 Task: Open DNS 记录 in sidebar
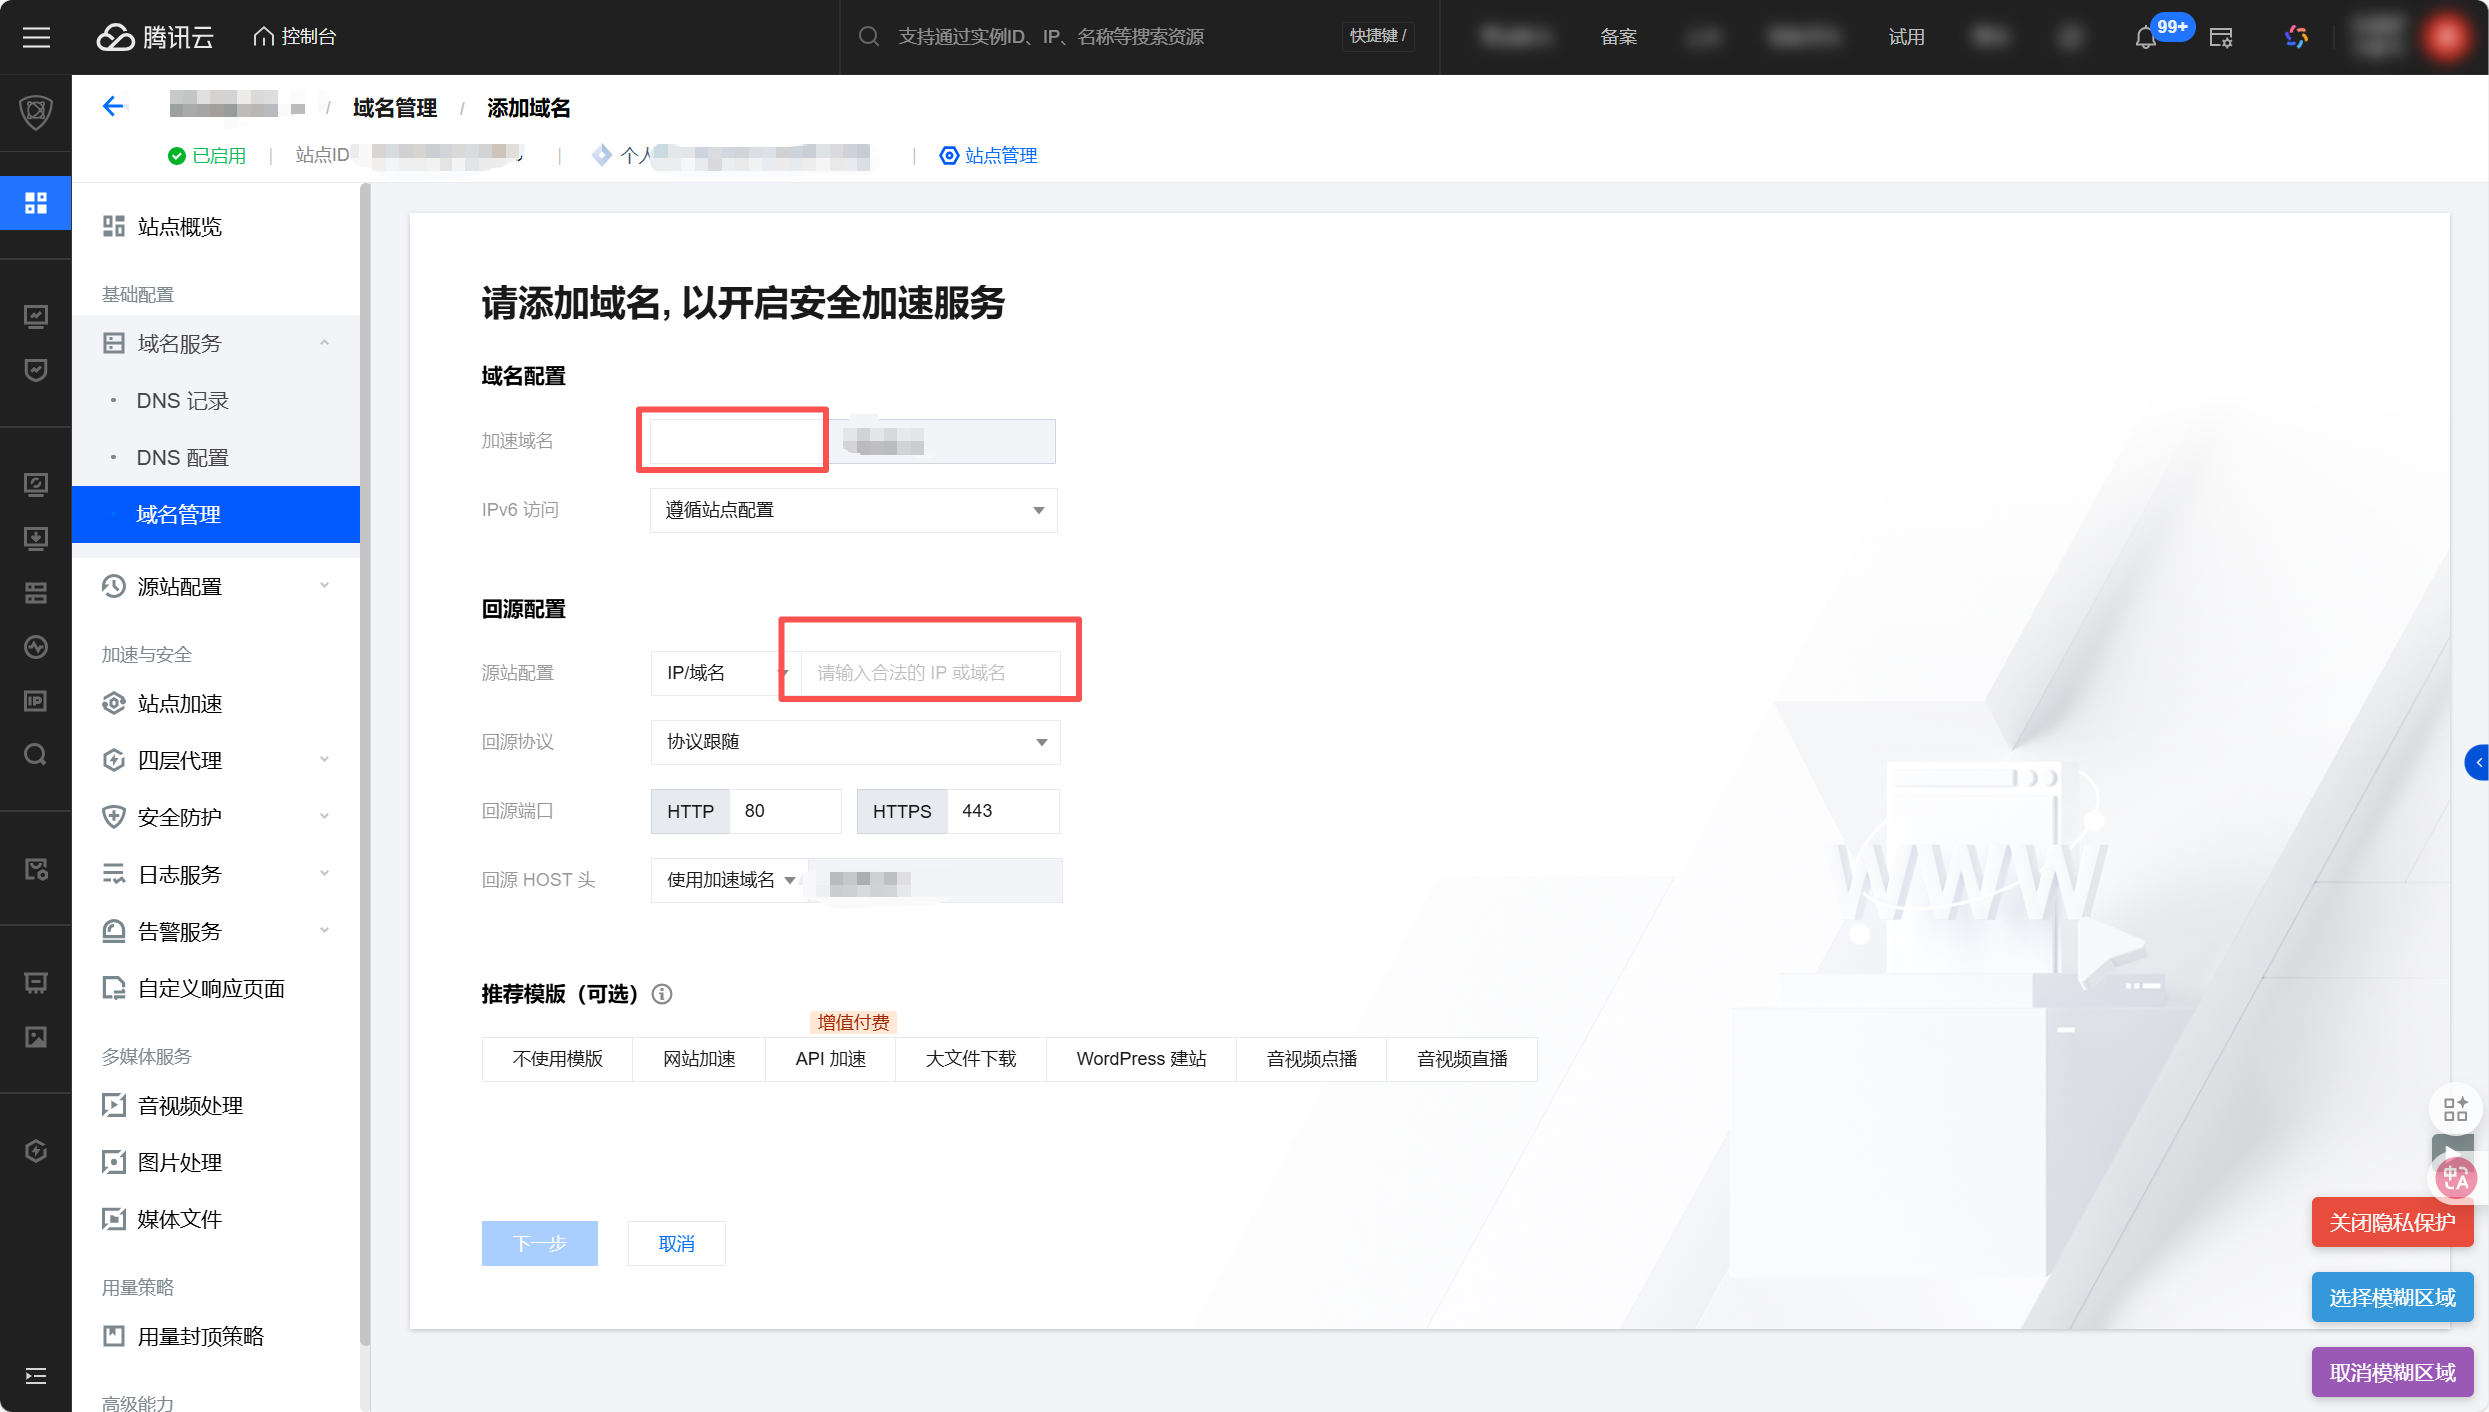[183, 401]
